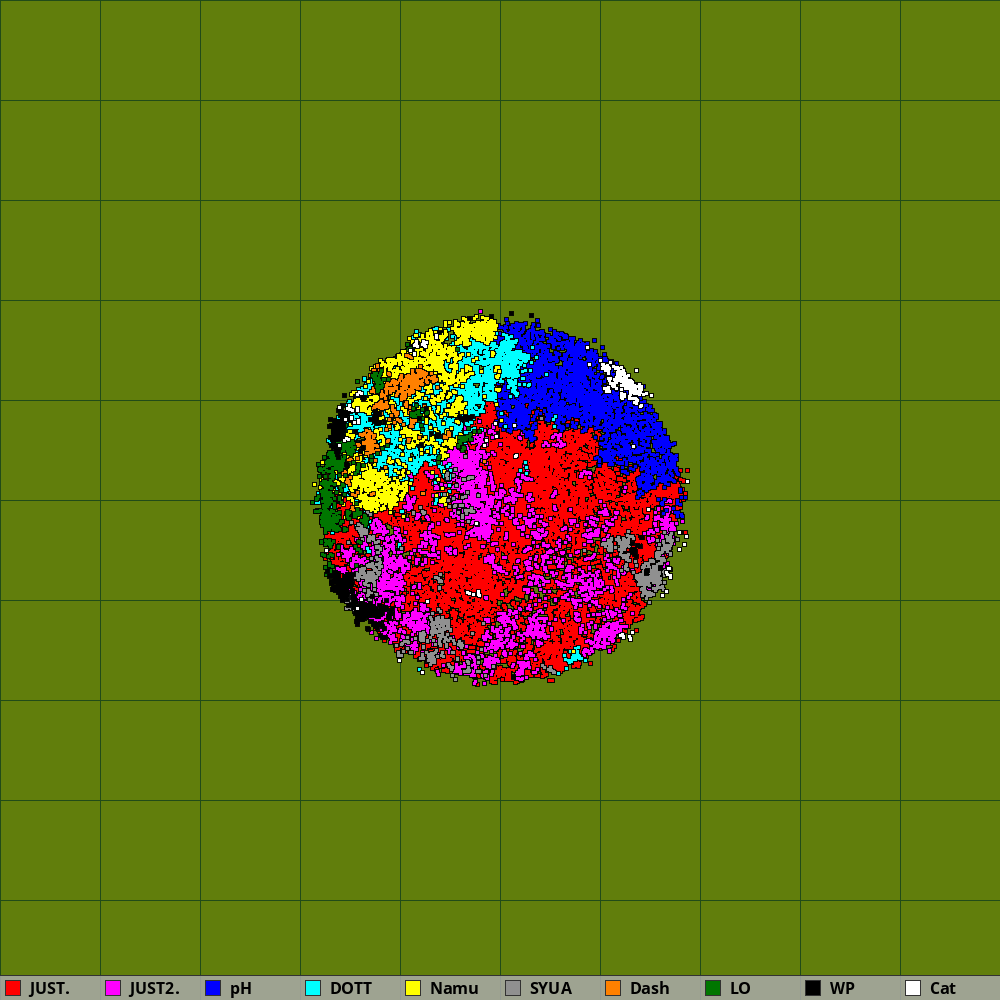This screenshot has width=1000, height=1000.
Task: Select the yellow Namu legend swatch
Action: (413, 988)
